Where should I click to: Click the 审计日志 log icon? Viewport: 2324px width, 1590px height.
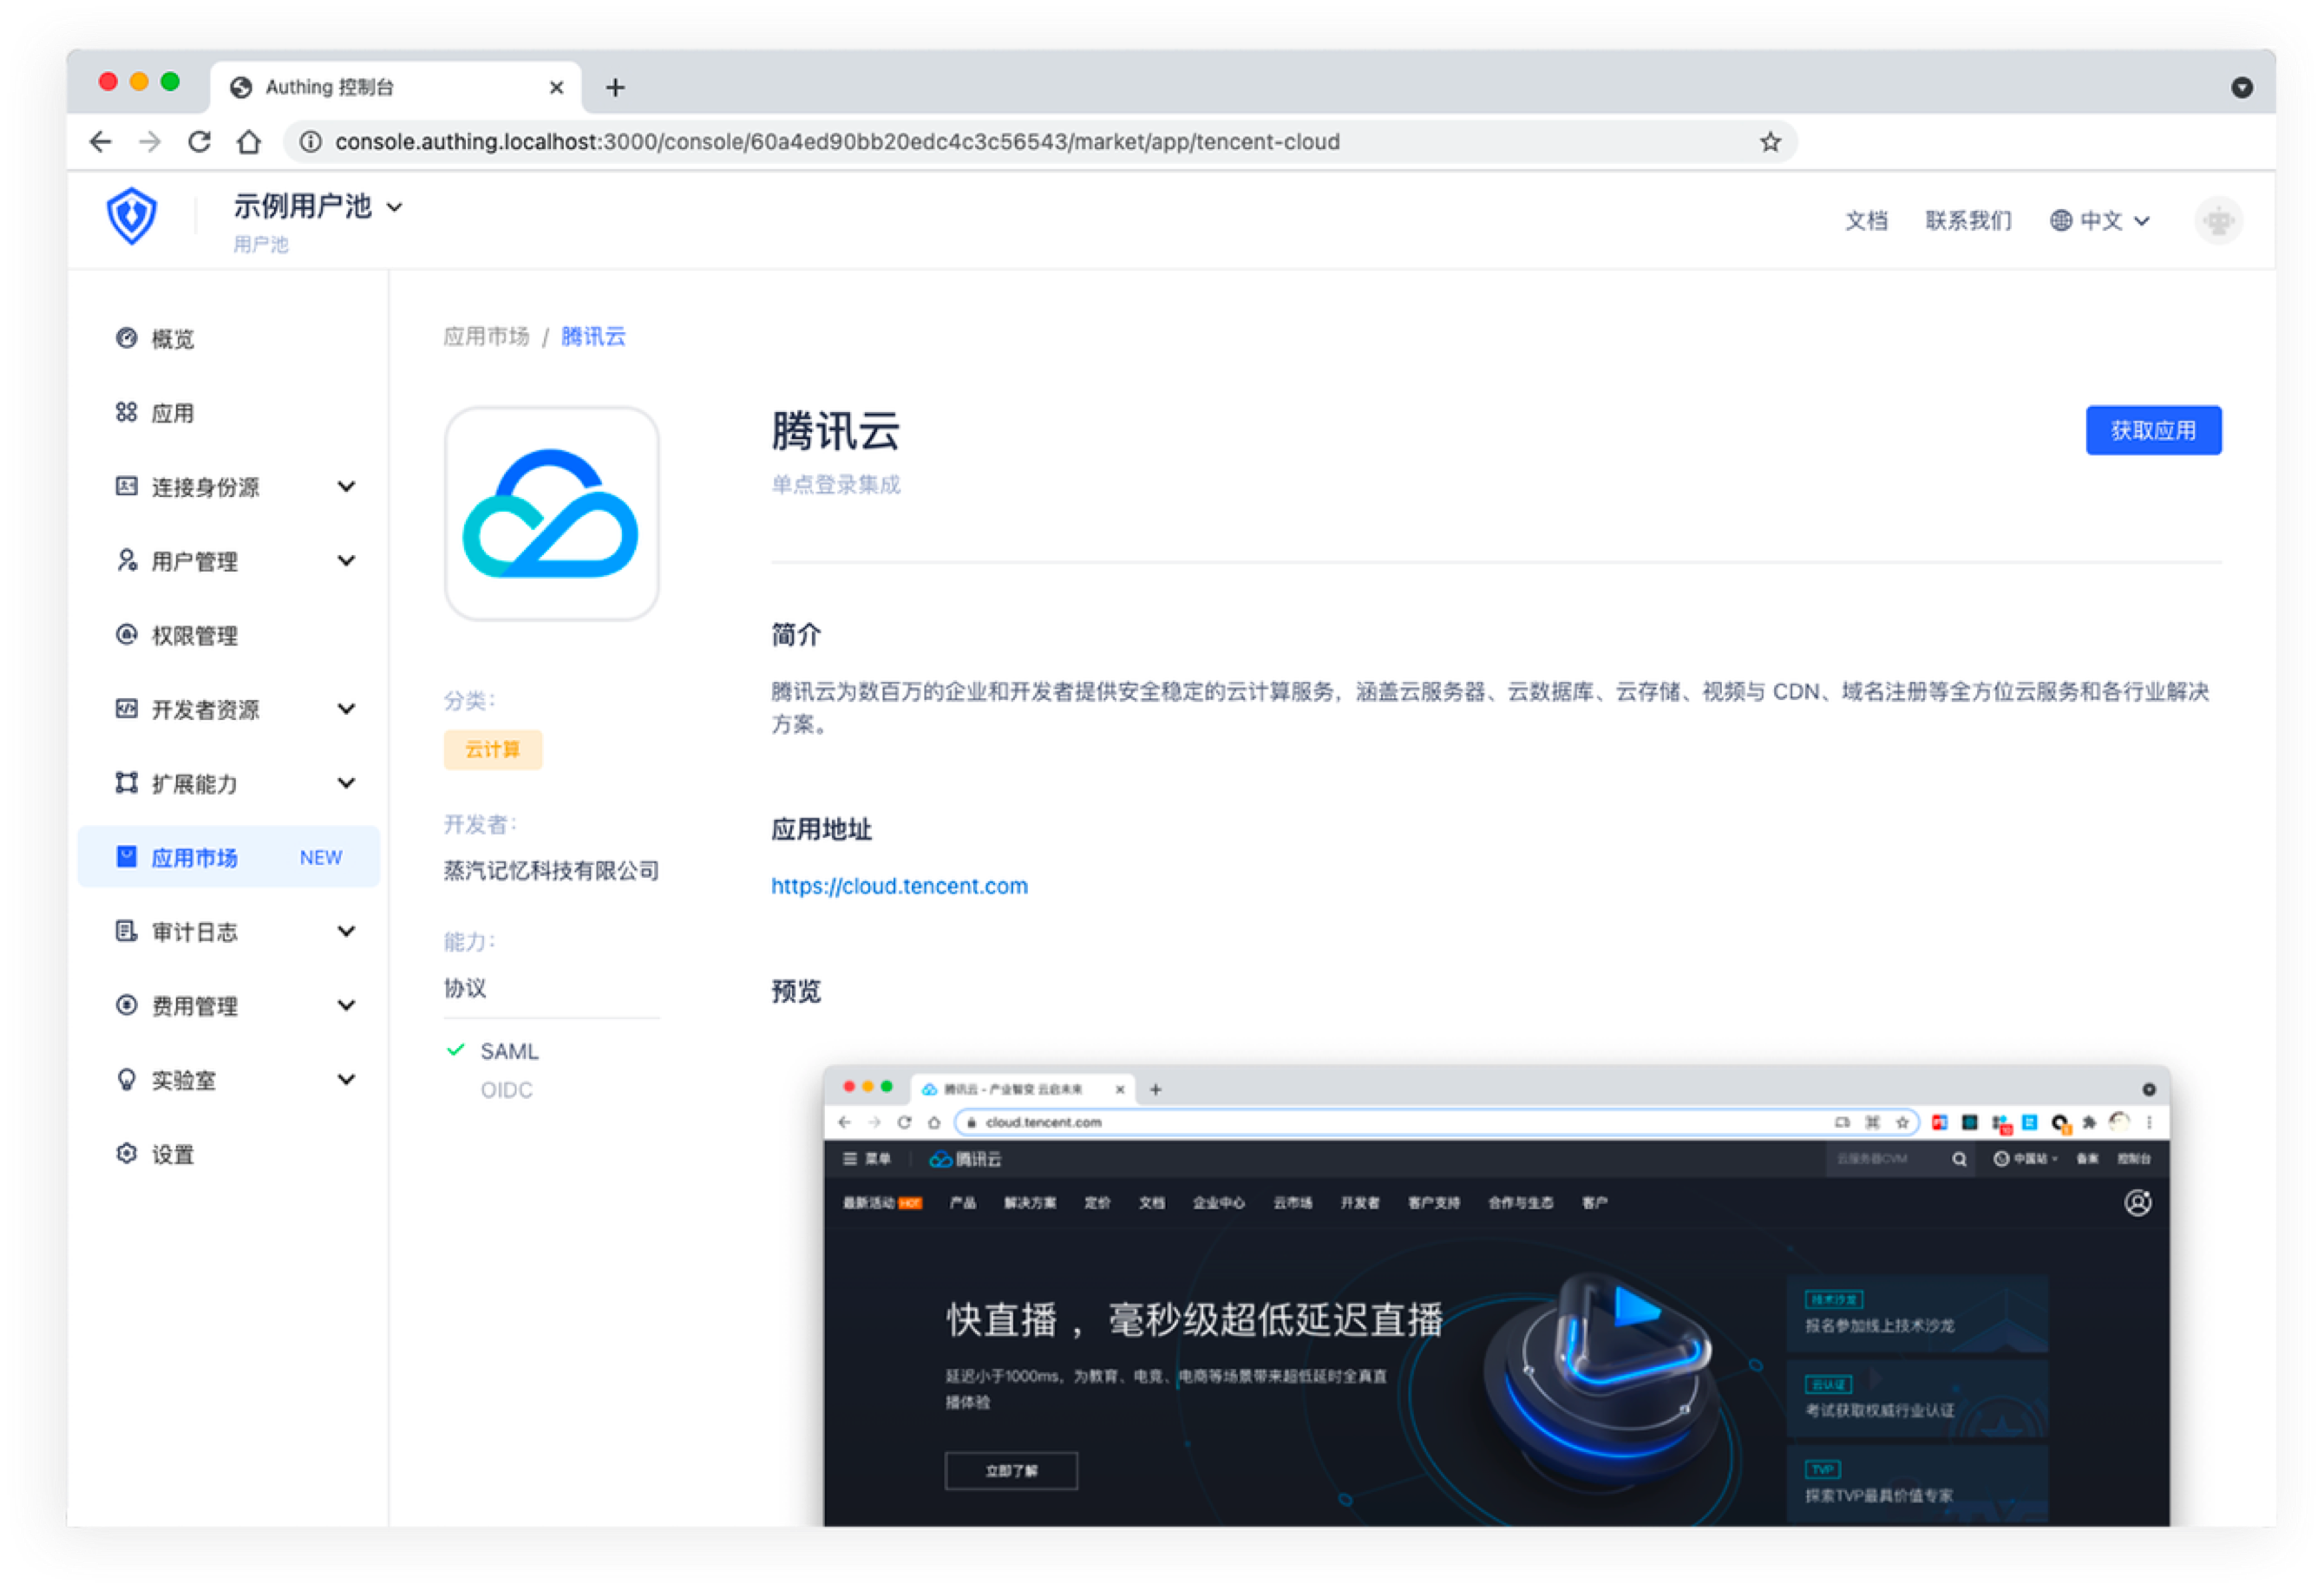[x=126, y=931]
